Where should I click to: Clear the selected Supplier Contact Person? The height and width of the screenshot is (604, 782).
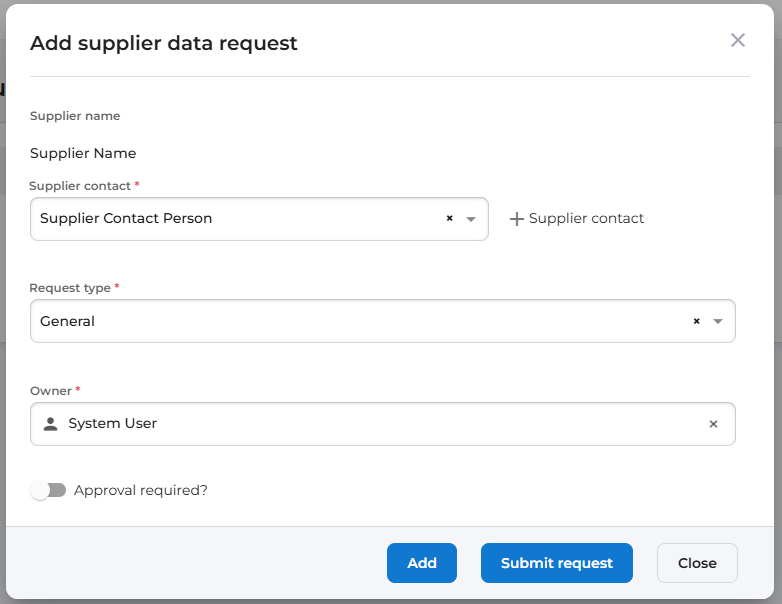pos(449,218)
